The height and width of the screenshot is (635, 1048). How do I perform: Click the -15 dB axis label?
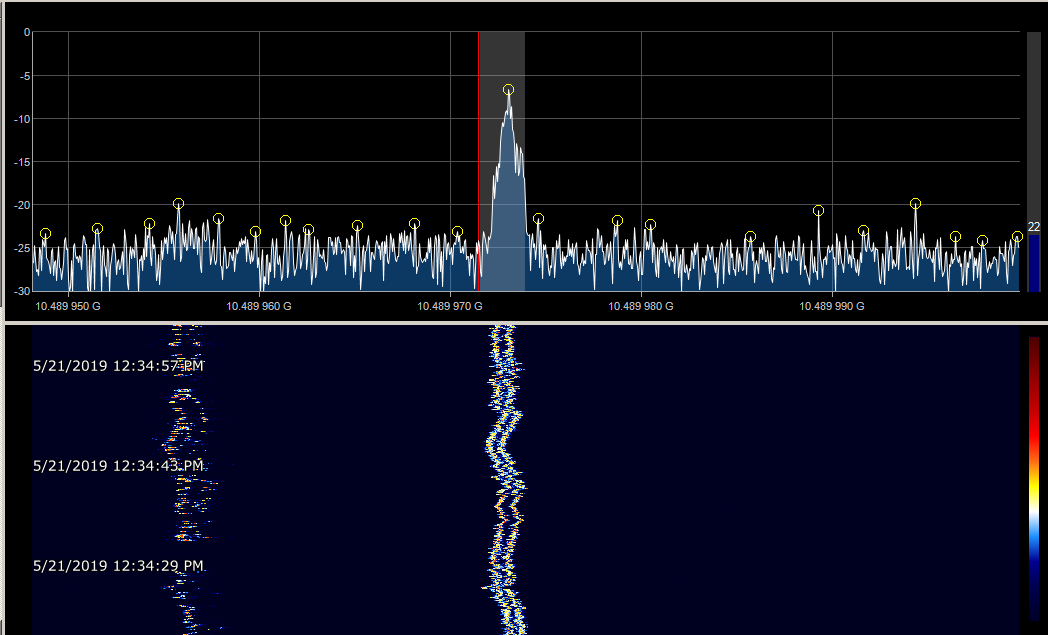click(23, 162)
